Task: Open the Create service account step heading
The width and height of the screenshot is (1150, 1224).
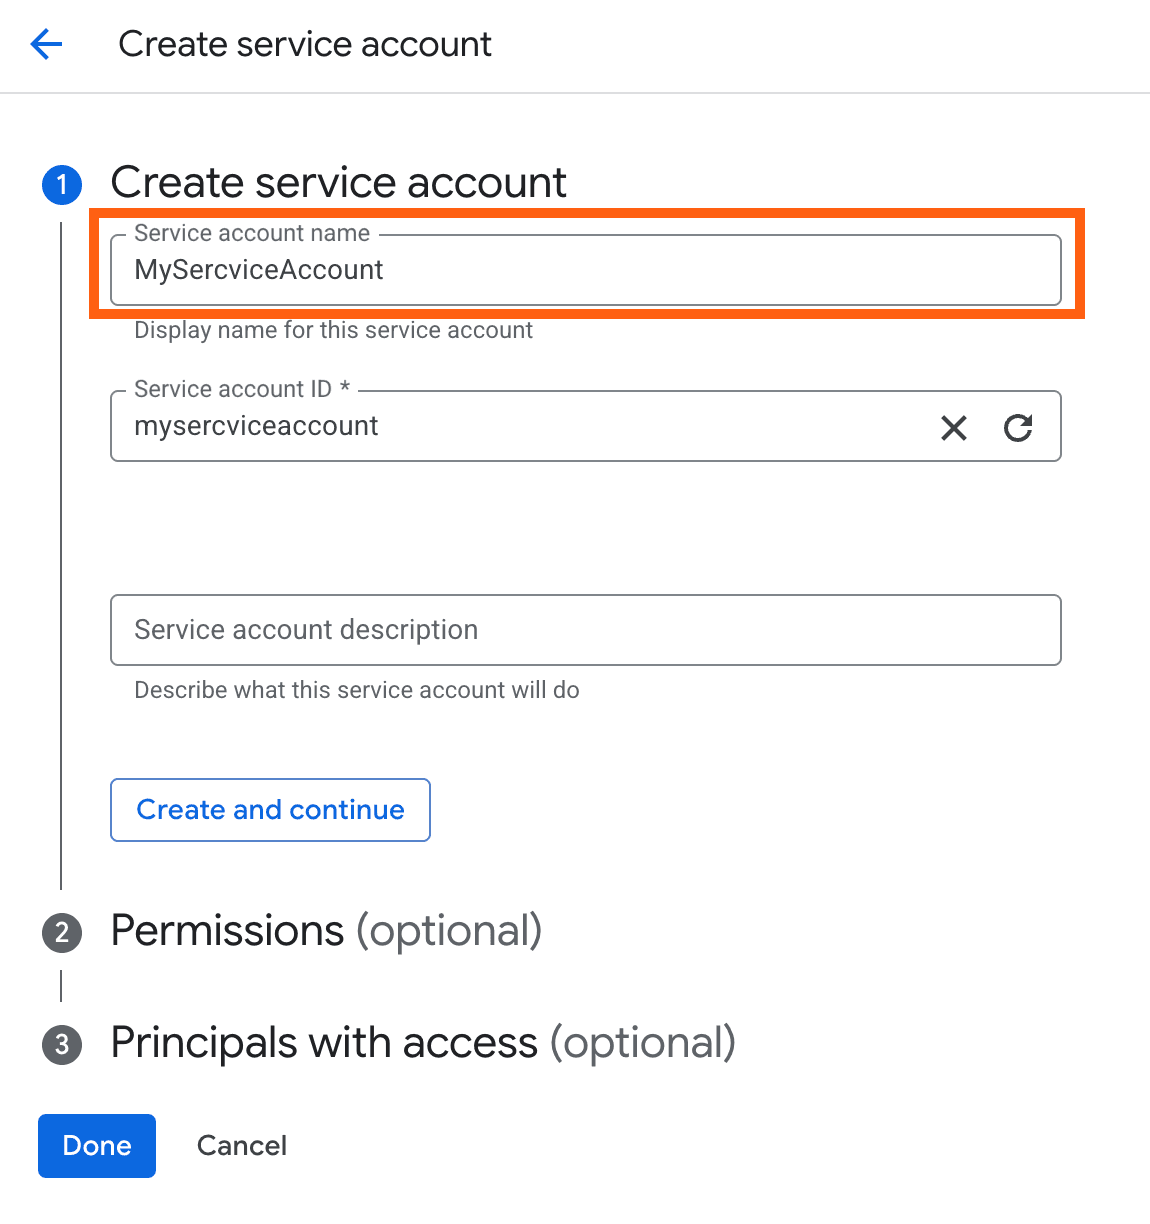Action: pos(338,183)
